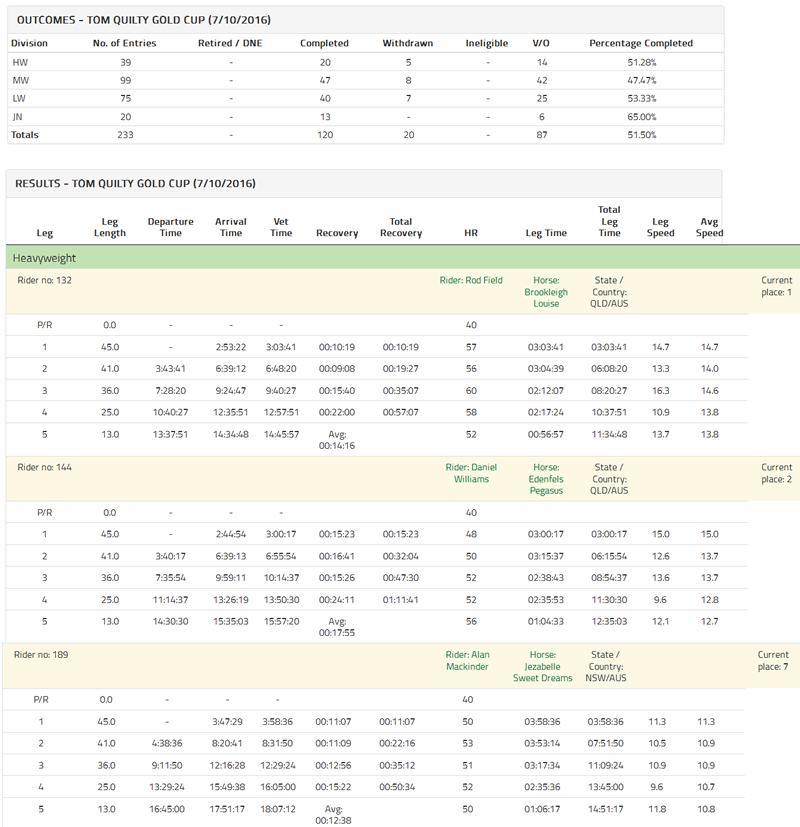Click rider Alan Mackinder link

pos(471,660)
